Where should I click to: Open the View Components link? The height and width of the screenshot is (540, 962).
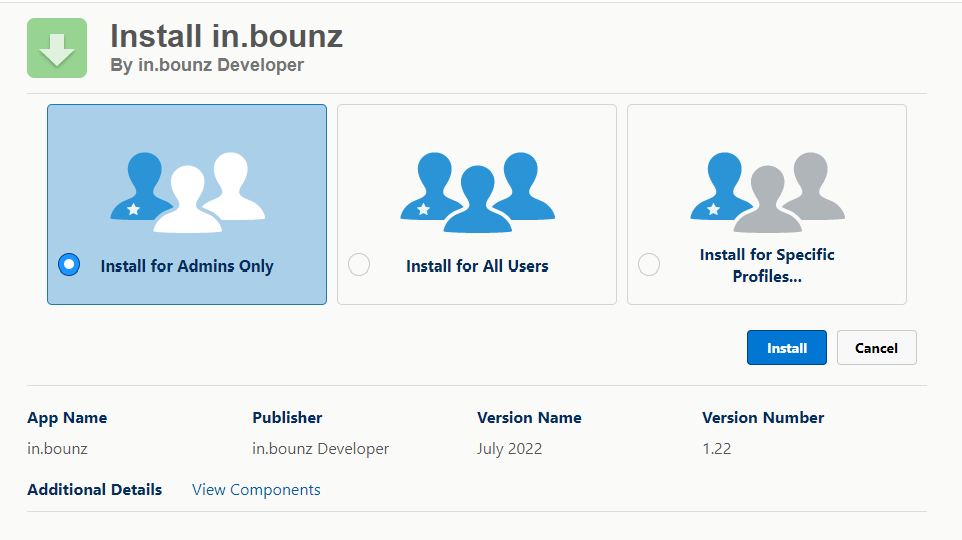[256, 490]
